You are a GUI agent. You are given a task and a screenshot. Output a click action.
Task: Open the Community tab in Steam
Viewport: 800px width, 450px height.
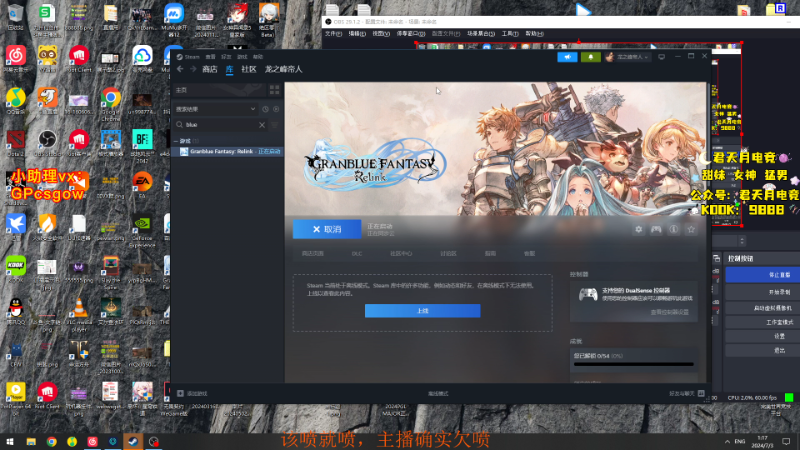248,69
